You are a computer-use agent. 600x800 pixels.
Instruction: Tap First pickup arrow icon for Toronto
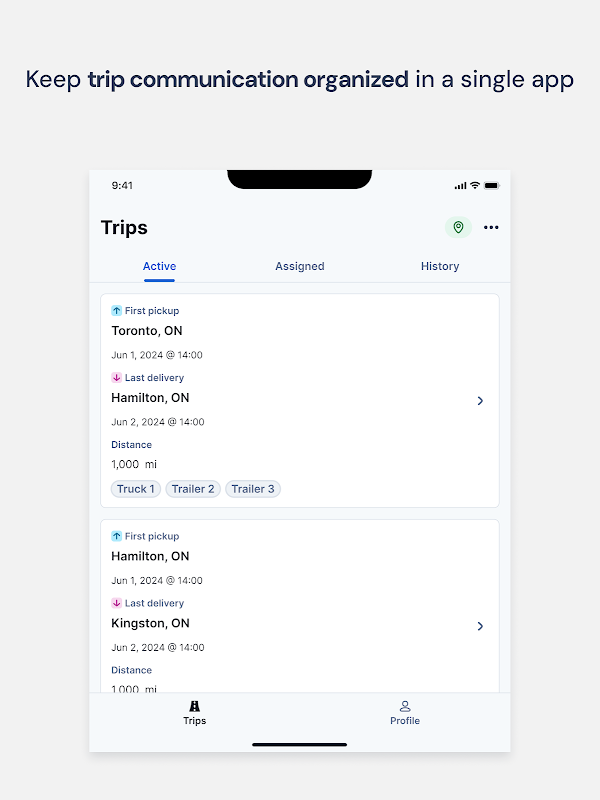coord(116,311)
